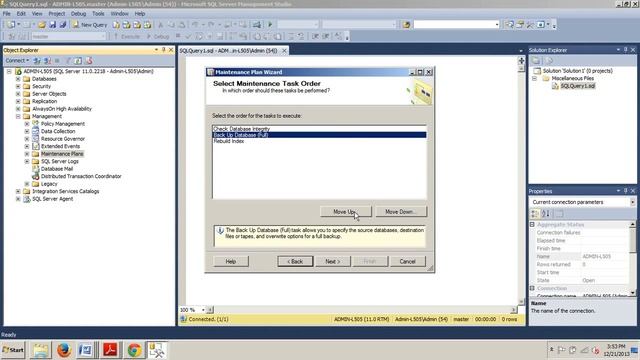Click Cancel in the wizard
The image size is (640, 360).
tap(407, 261)
